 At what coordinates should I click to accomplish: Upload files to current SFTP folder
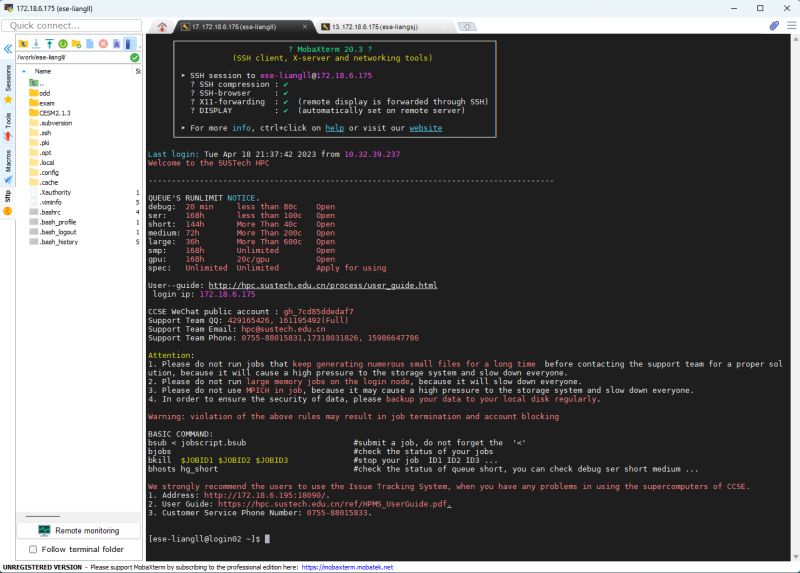[x=49, y=44]
